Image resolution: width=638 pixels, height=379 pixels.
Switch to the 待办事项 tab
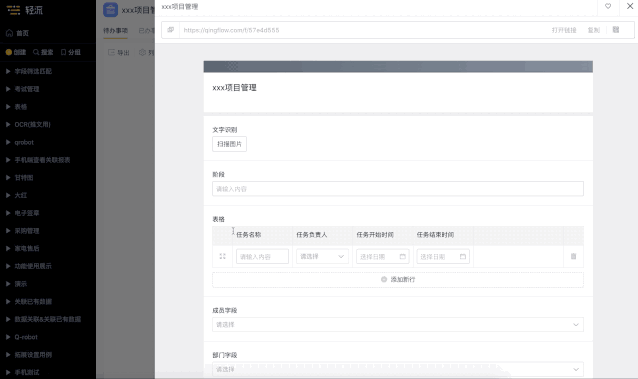[x=115, y=31]
